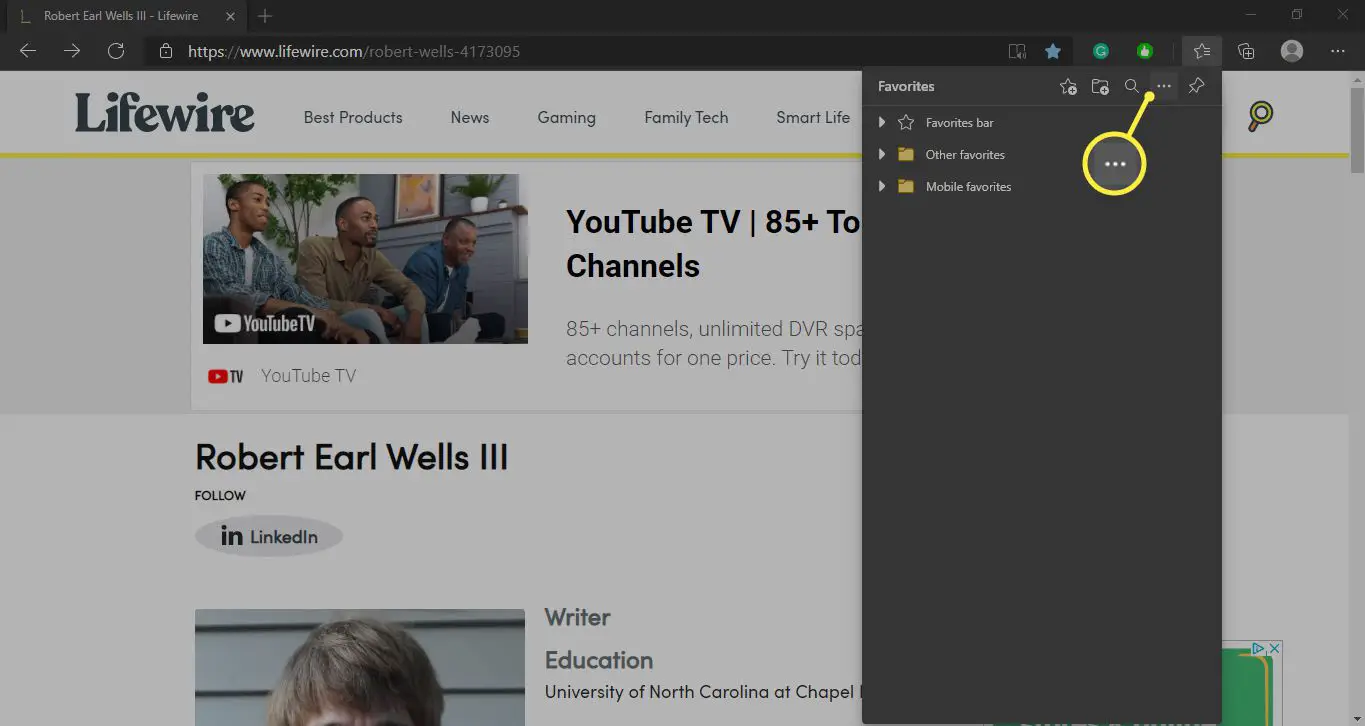Open Lifewire site search magnifier
This screenshot has height=726, width=1365.
pyautogui.click(x=1260, y=117)
